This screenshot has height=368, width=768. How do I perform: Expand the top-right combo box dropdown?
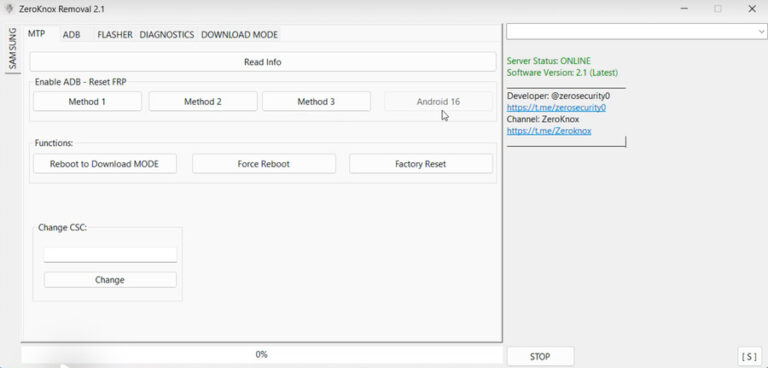pos(762,31)
